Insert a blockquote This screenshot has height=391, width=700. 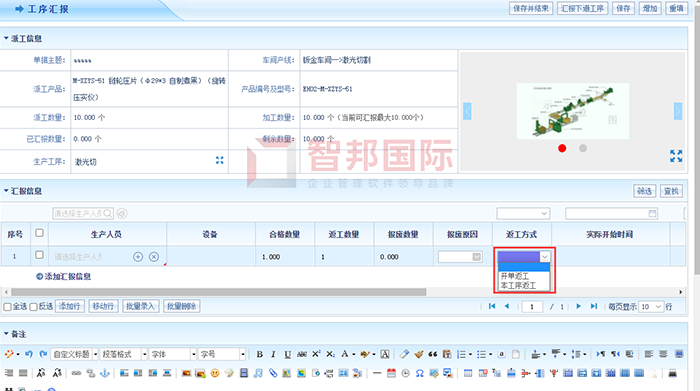433,354
